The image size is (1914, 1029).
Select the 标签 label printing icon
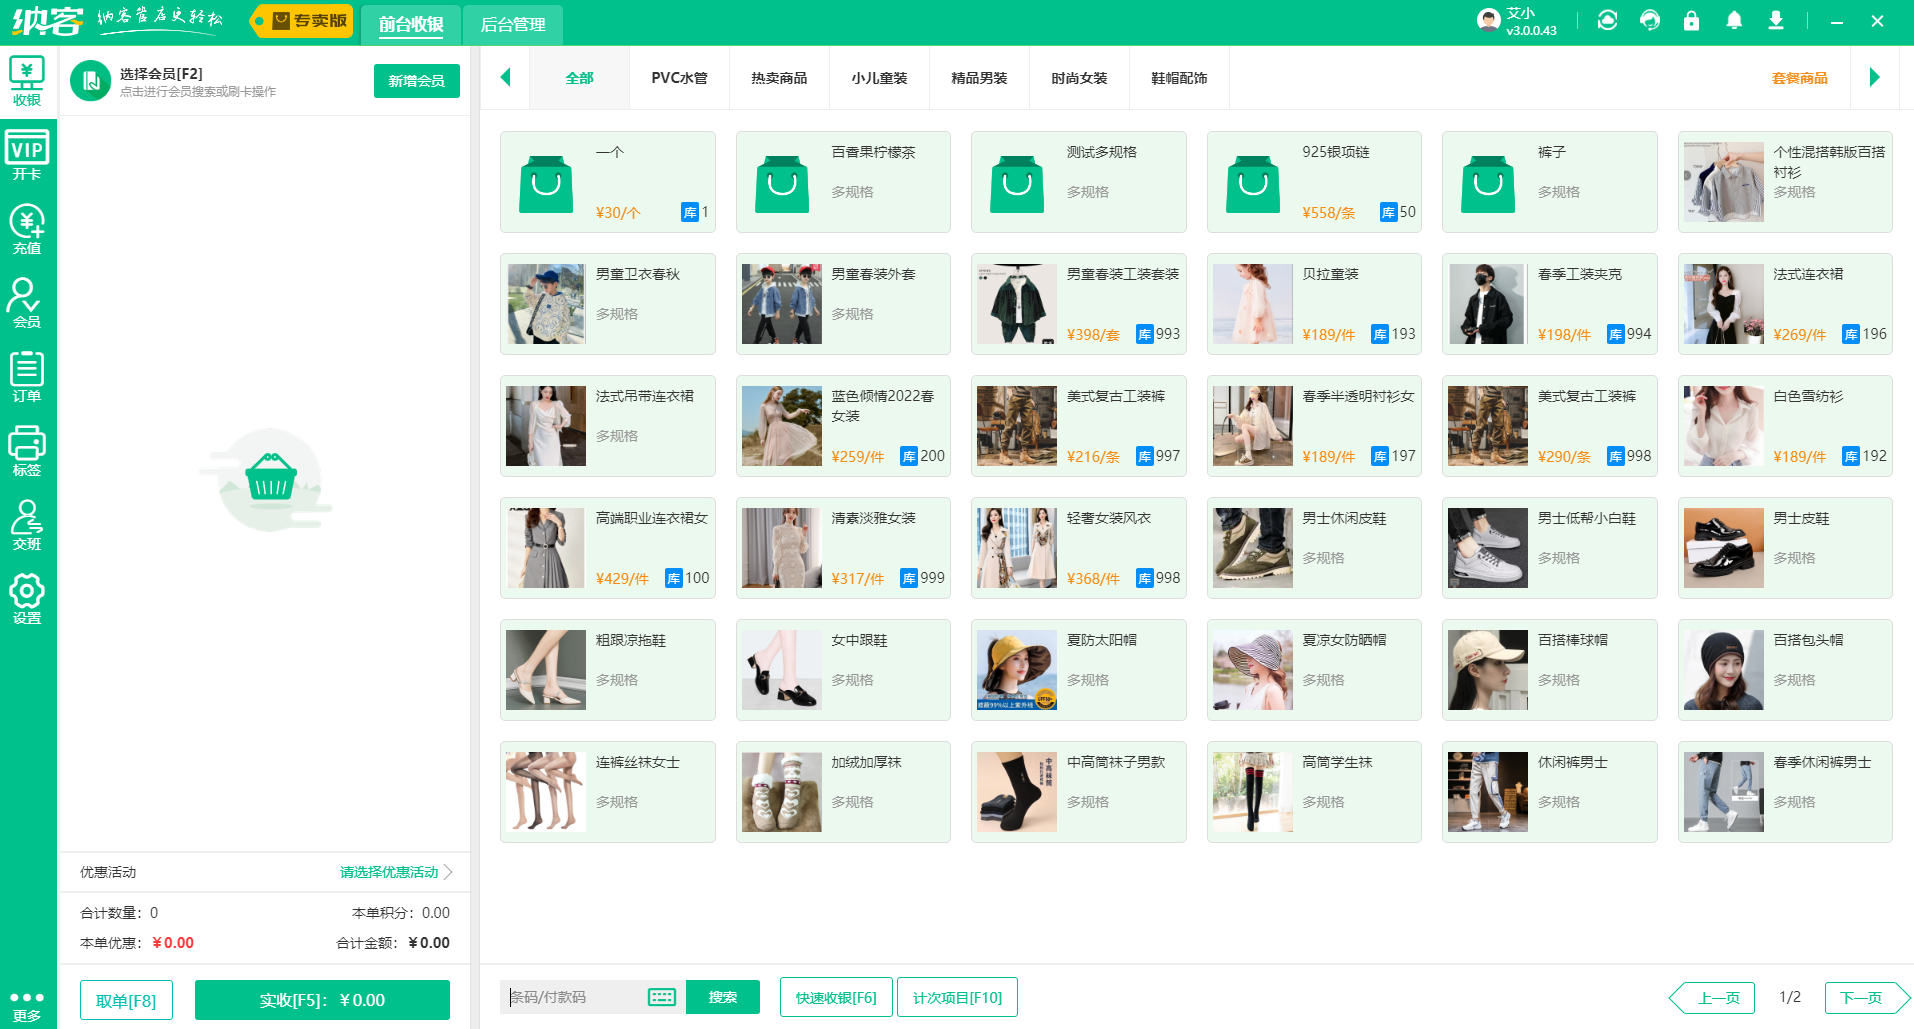pyautogui.click(x=27, y=451)
